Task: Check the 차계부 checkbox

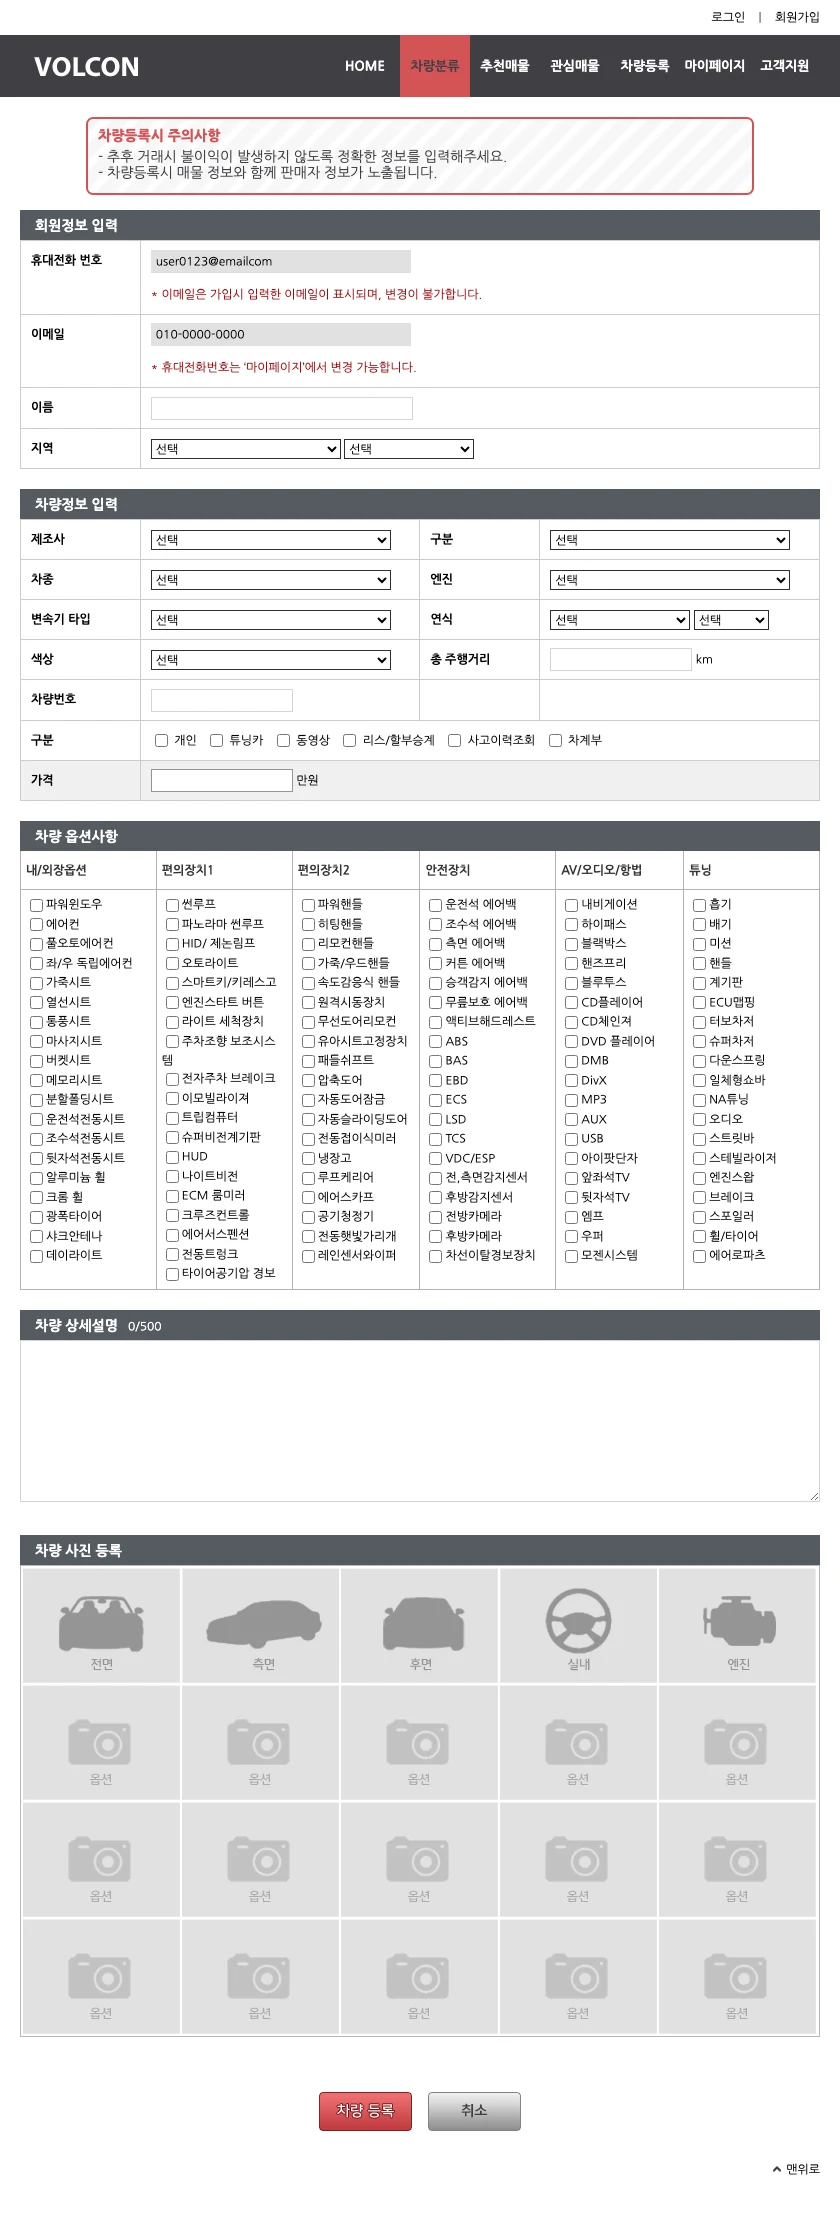Action: [x=555, y=741]
